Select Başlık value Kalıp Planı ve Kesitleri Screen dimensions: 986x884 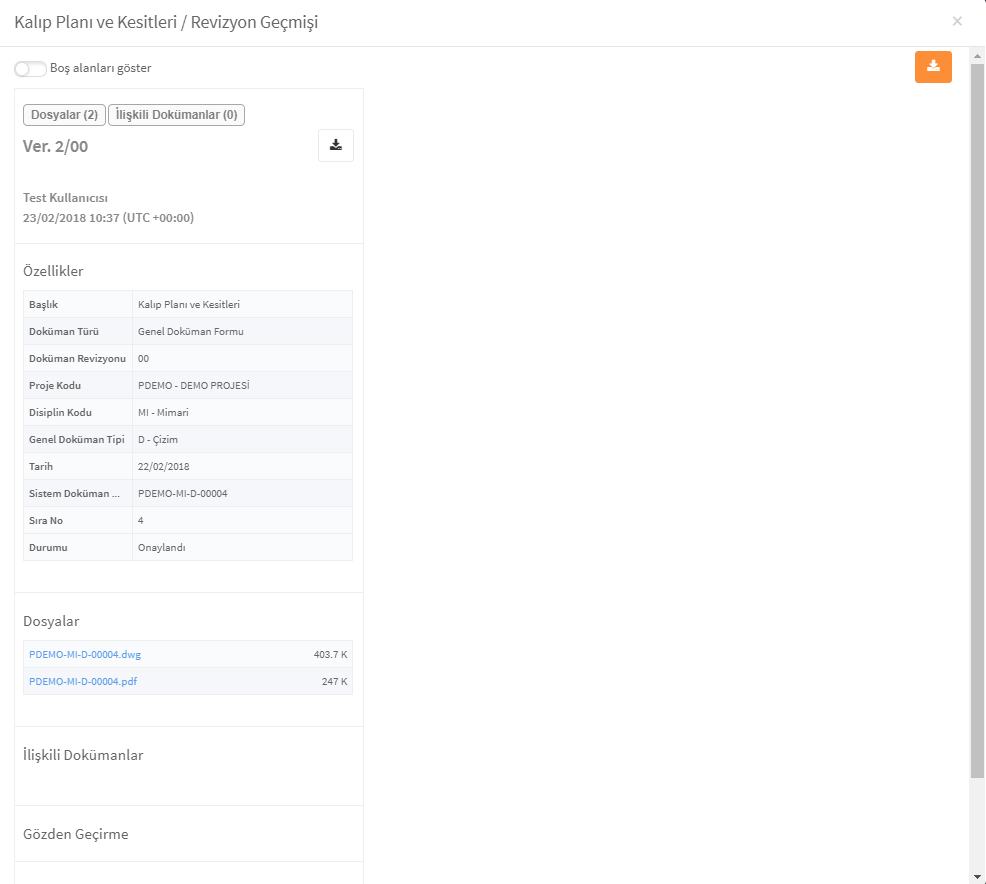point(189,304)
